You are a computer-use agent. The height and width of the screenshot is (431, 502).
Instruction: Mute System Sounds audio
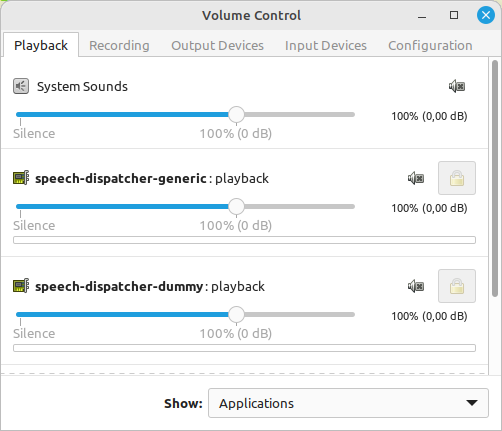457,87
